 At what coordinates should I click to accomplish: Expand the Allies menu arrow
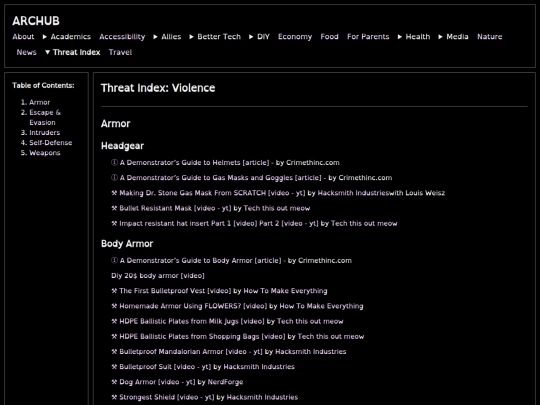(x=156, y=37)
